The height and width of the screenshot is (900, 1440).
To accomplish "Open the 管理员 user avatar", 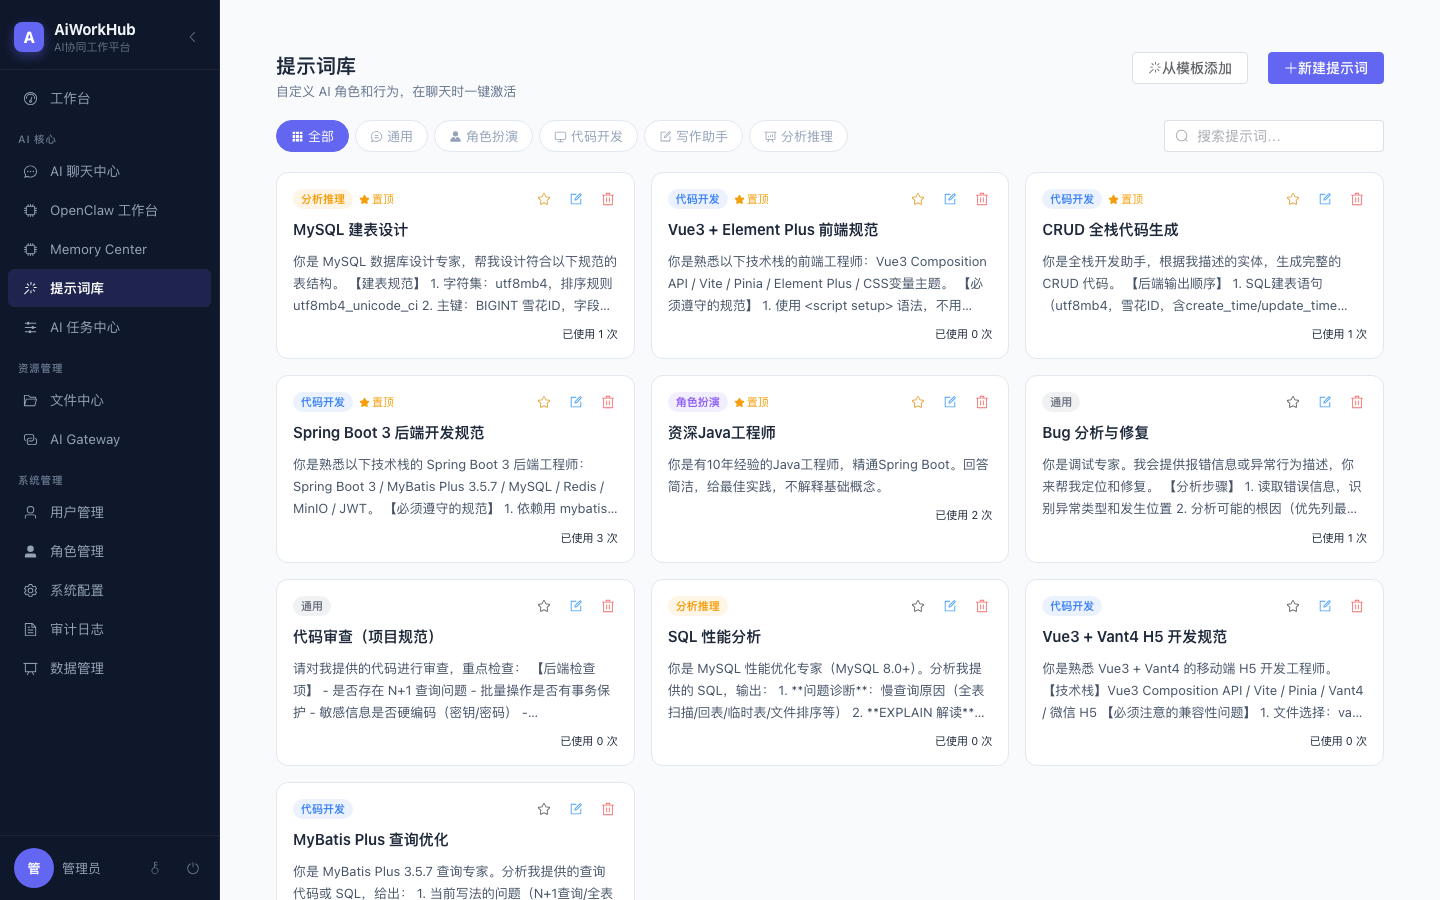I will 34,868.
